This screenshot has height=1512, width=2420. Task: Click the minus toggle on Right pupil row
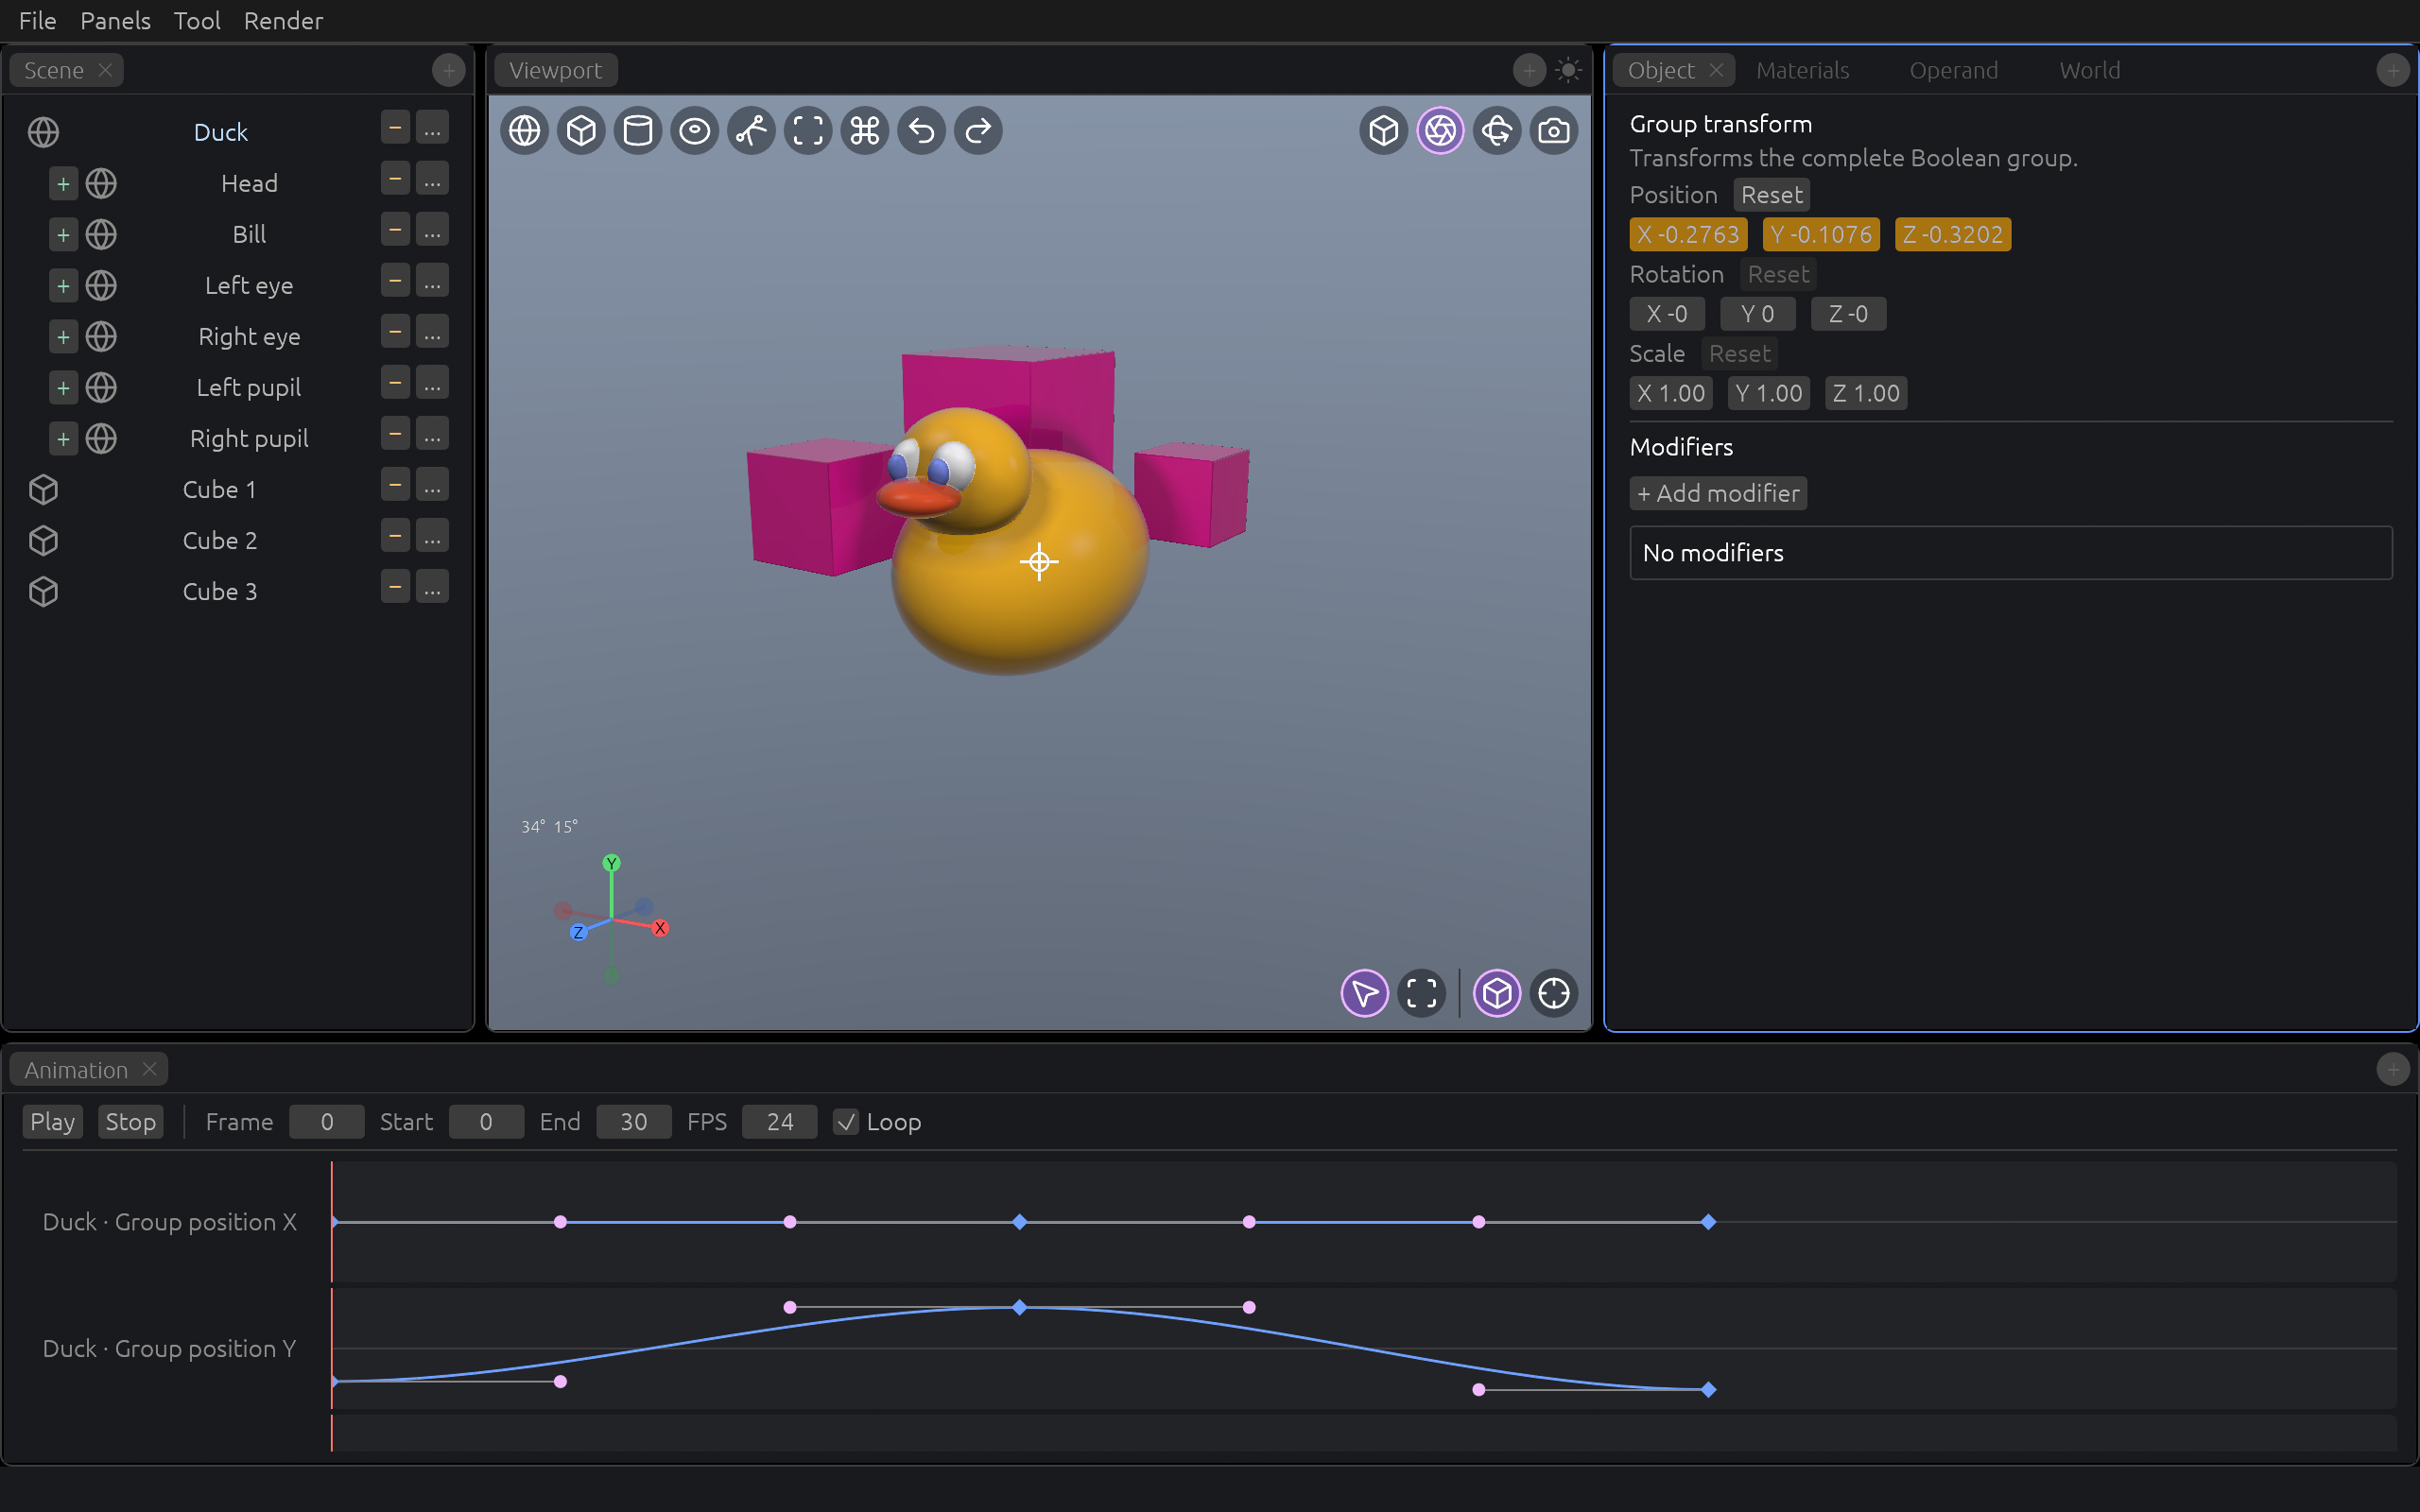point(395,434)
